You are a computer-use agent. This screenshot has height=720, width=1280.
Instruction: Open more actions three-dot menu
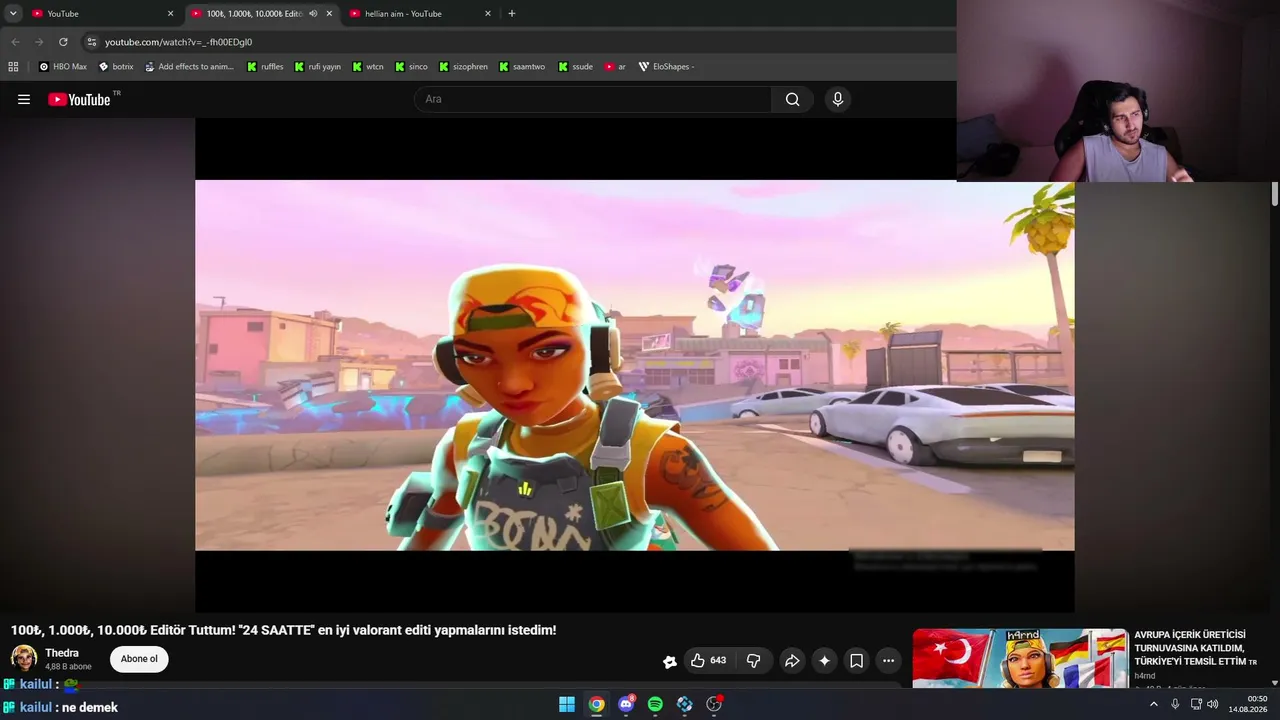(888, 660)
